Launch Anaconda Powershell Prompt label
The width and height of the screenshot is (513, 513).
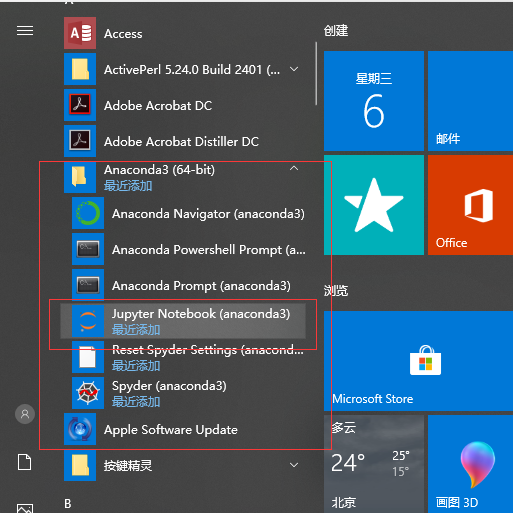tap(209, 250)
